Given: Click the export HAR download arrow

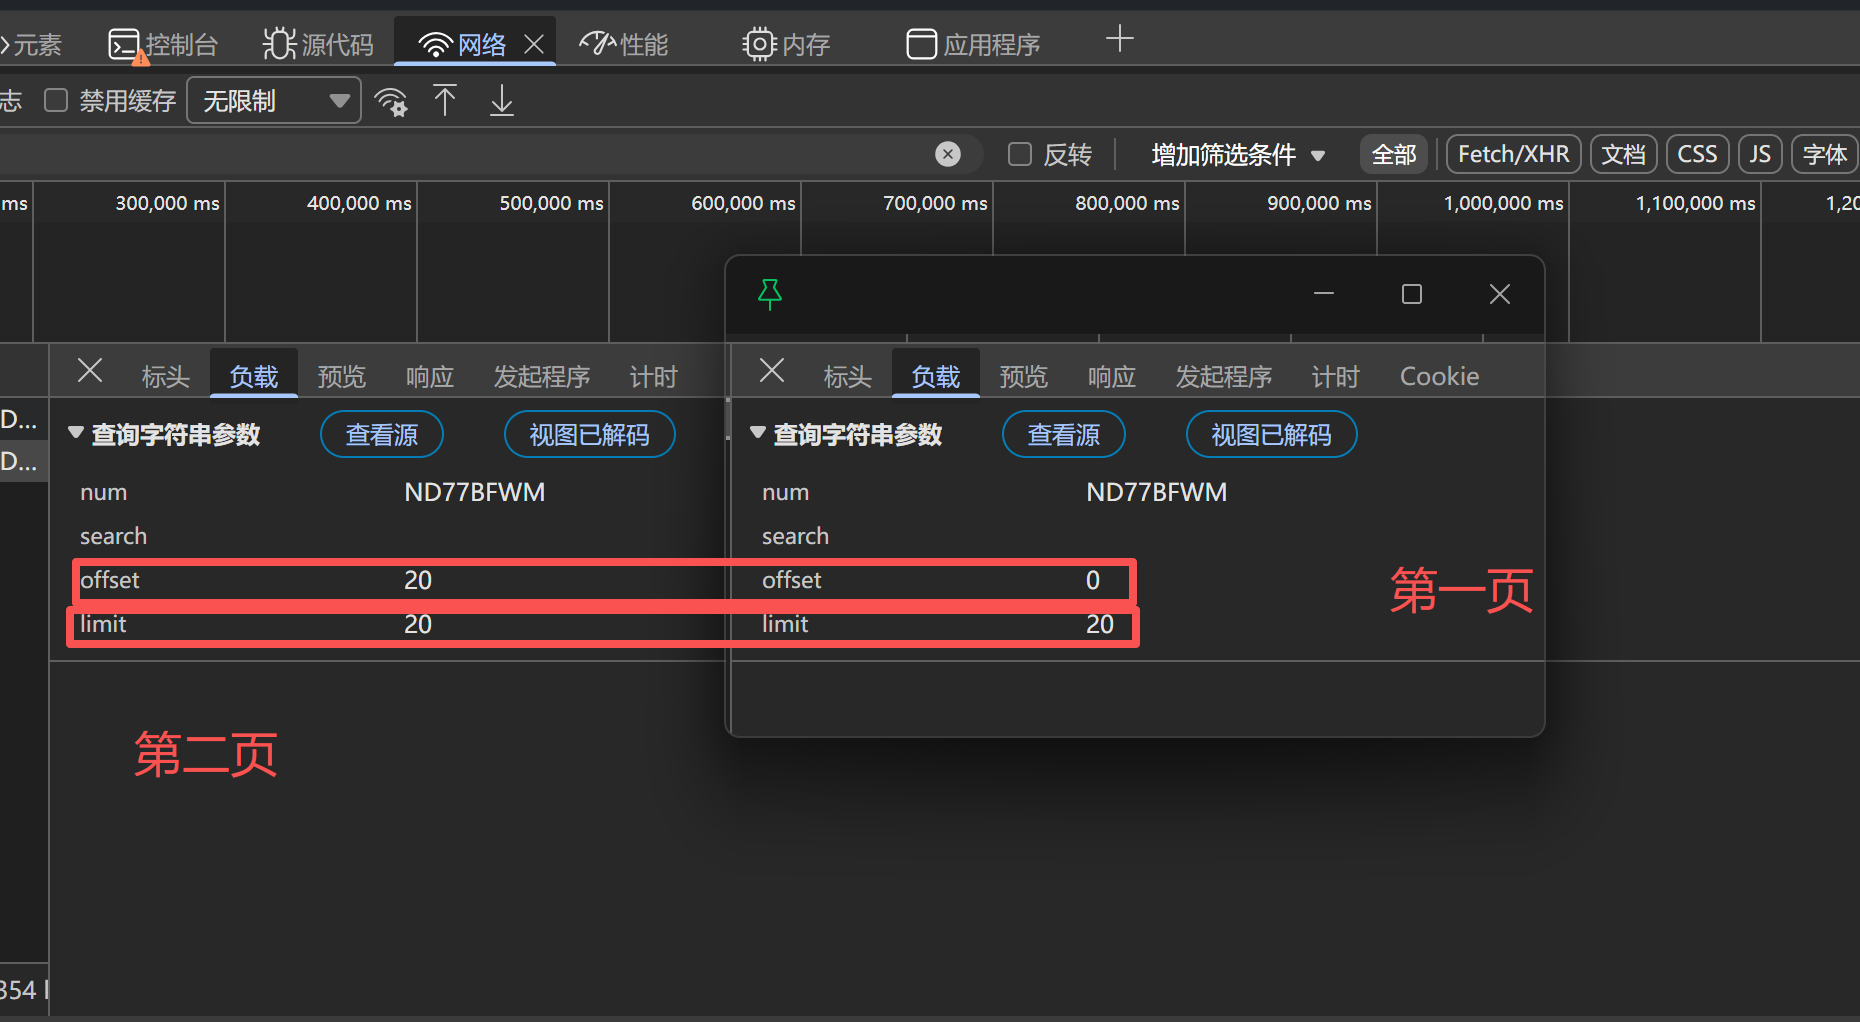Looking at the screenshot, I should [x=502, y=101].
